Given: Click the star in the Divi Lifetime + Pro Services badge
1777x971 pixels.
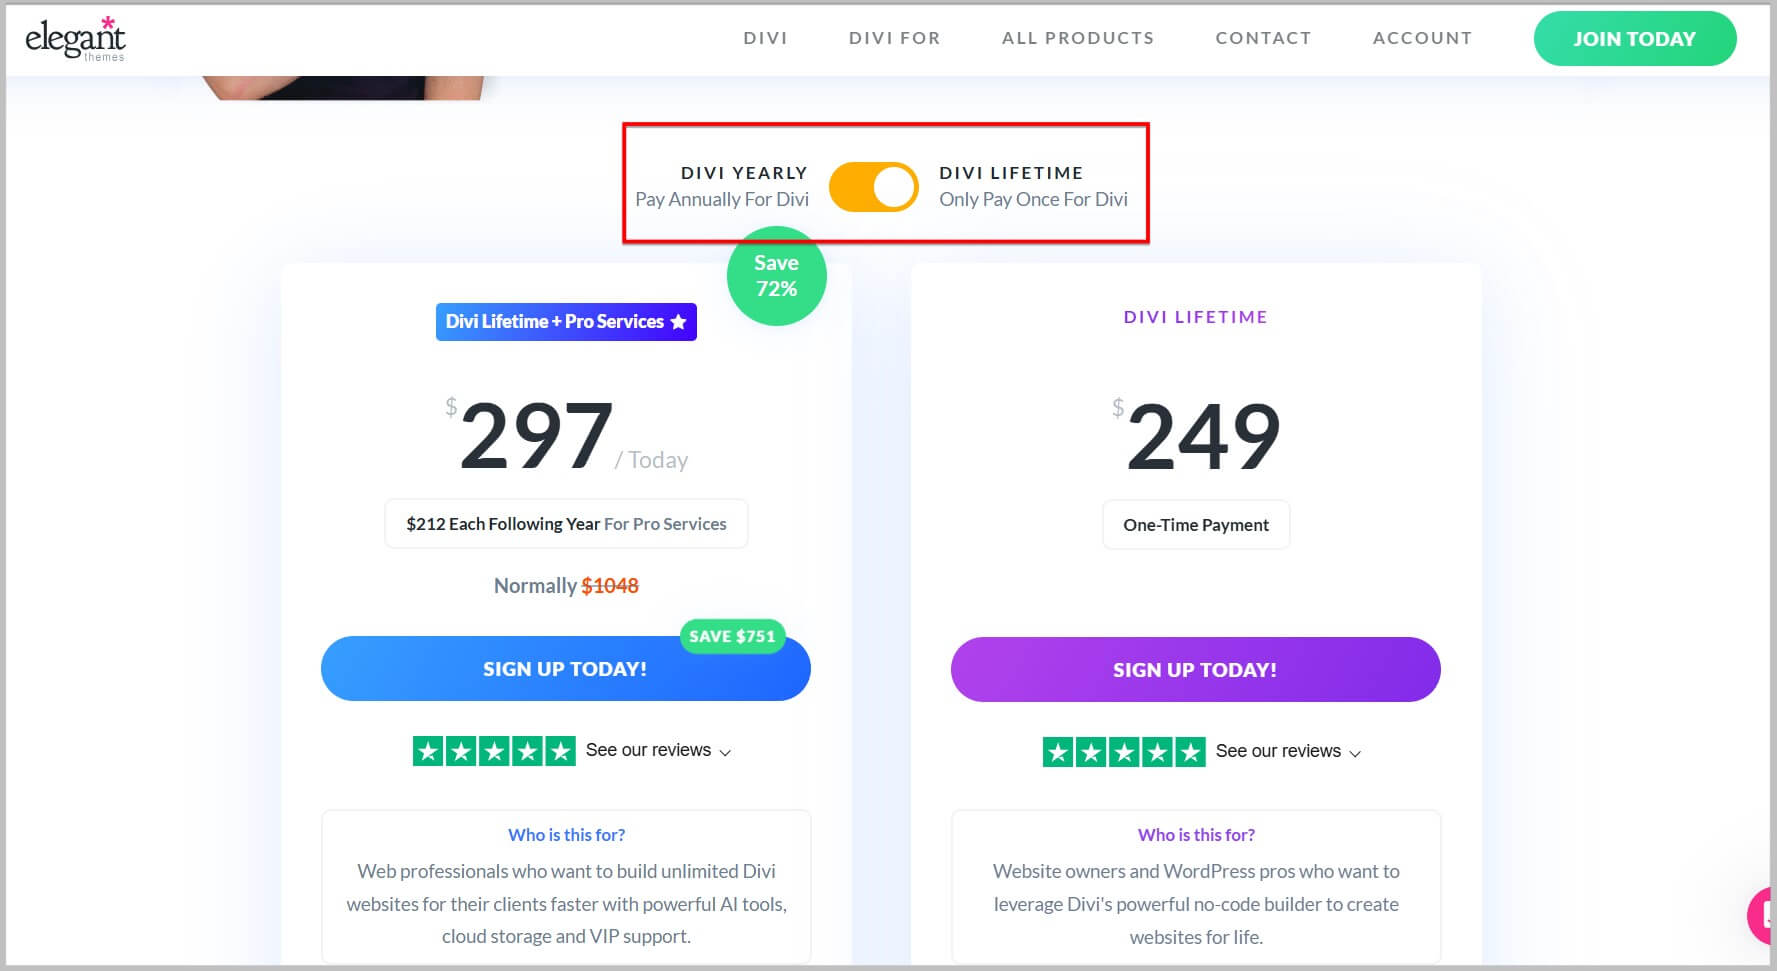Looking at the screenshot, I should [679, 321].
